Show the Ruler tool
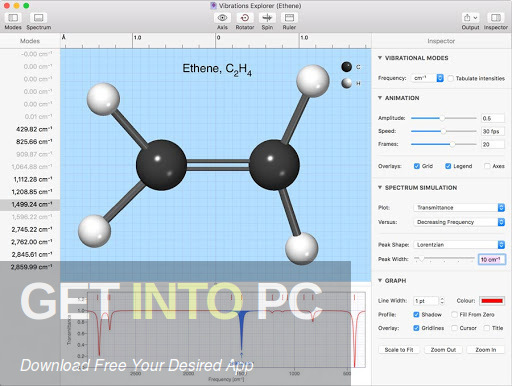The image size is (512, 386). click(289, 18)
